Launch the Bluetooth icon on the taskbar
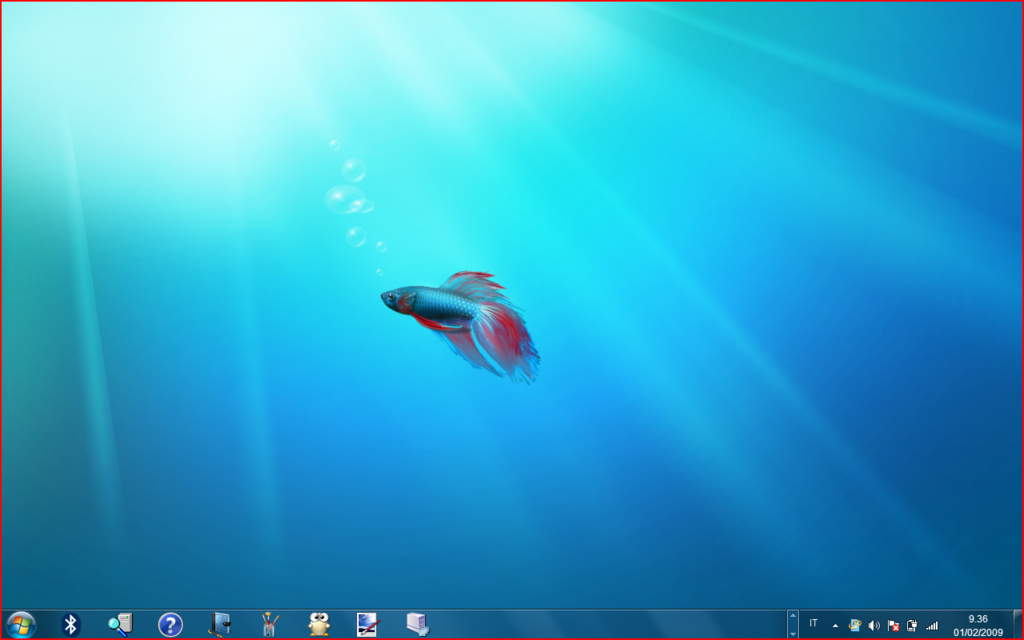This screenshot has width=1024, height=640. point(71,625)
